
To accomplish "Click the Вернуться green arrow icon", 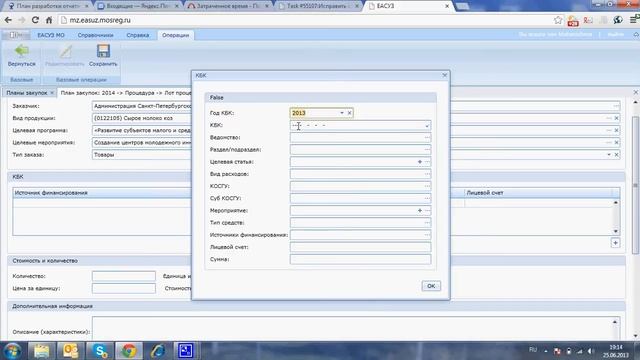I will click(22, 51).
